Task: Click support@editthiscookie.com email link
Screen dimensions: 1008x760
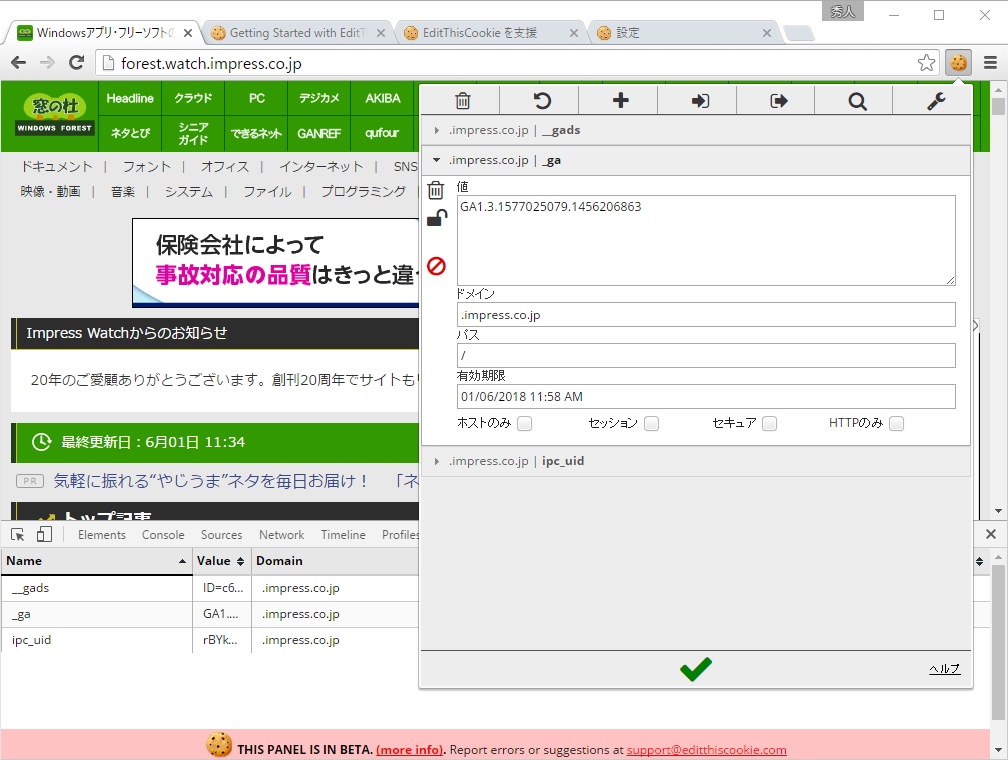Action: [706, 750]
